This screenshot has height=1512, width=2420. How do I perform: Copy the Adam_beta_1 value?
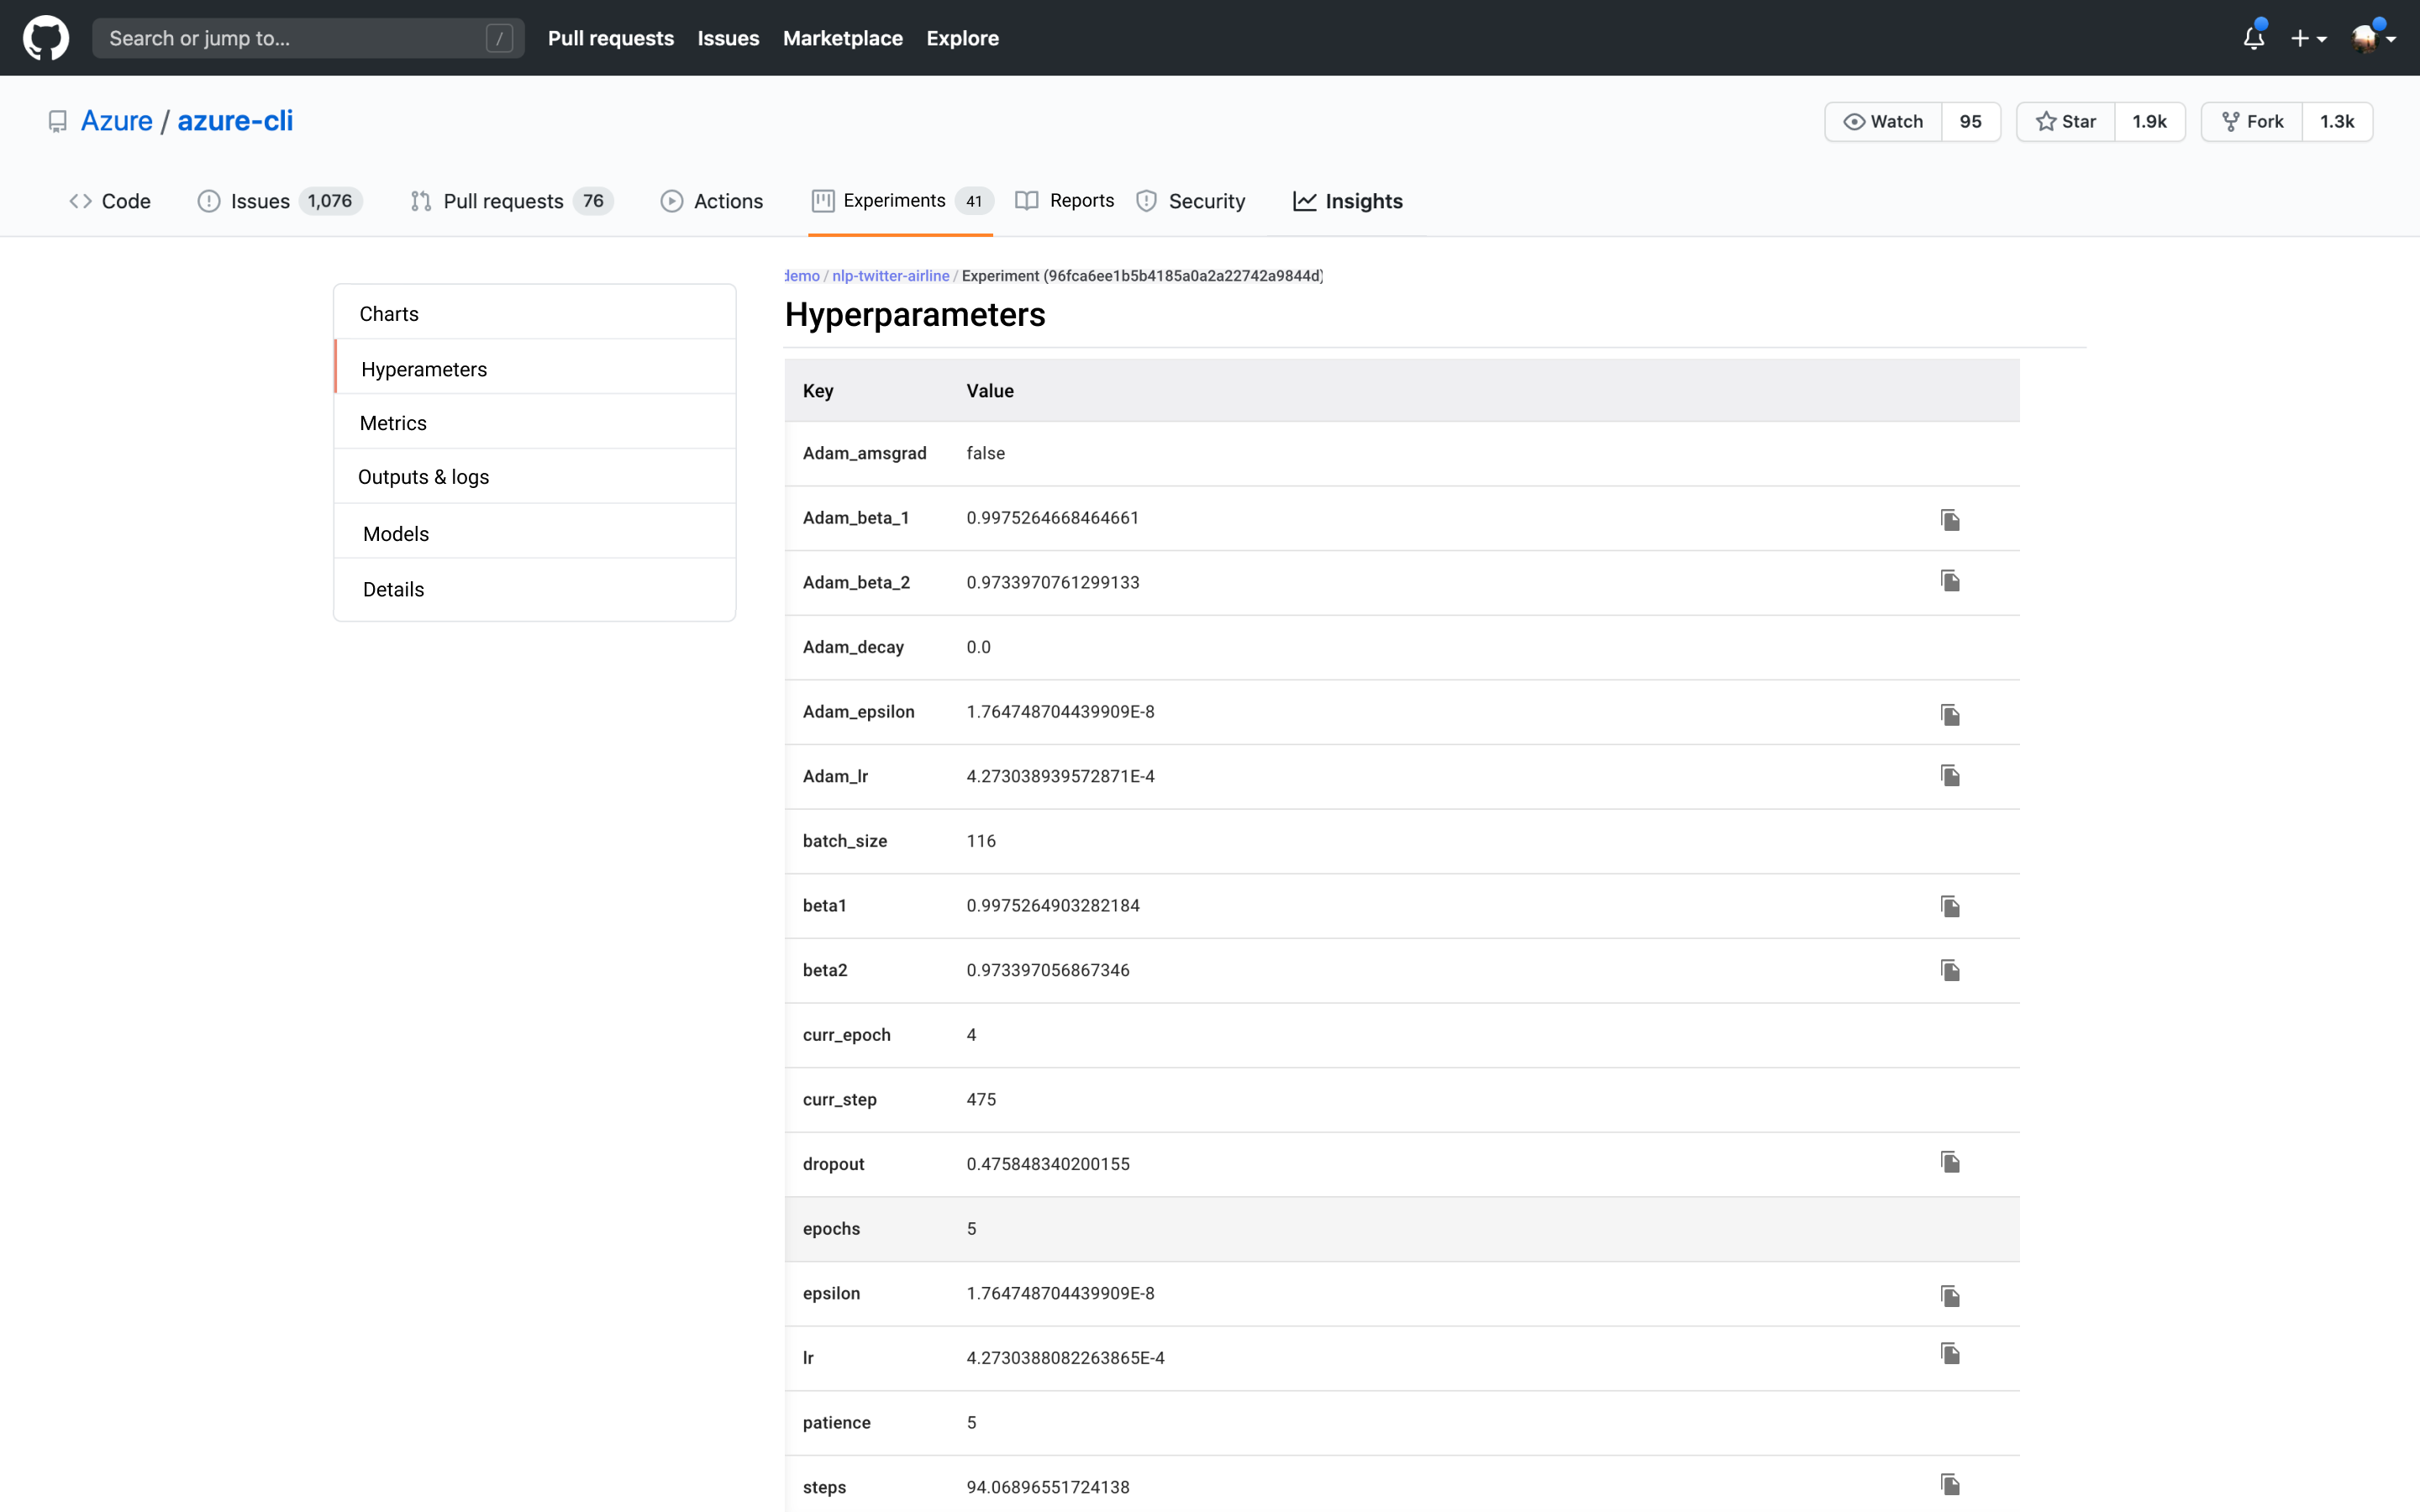(x=1950, y=519)
